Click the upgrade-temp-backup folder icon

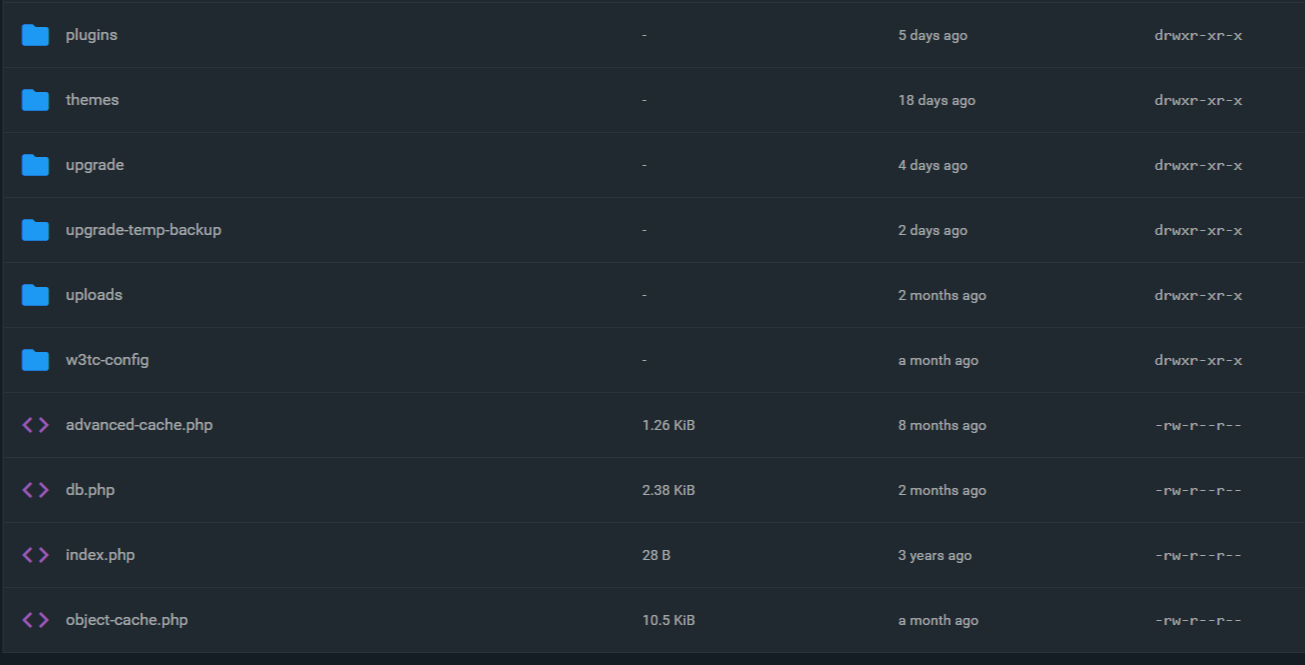35,230
